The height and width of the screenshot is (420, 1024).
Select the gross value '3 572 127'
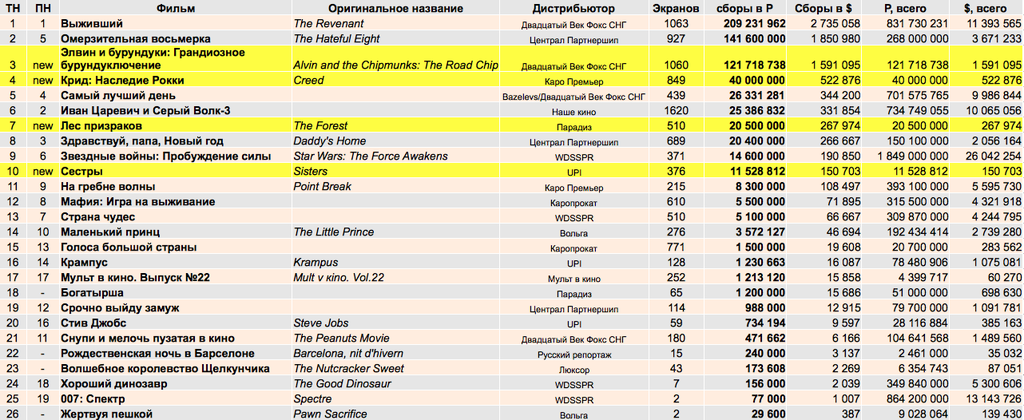click(x=760, y=232)
